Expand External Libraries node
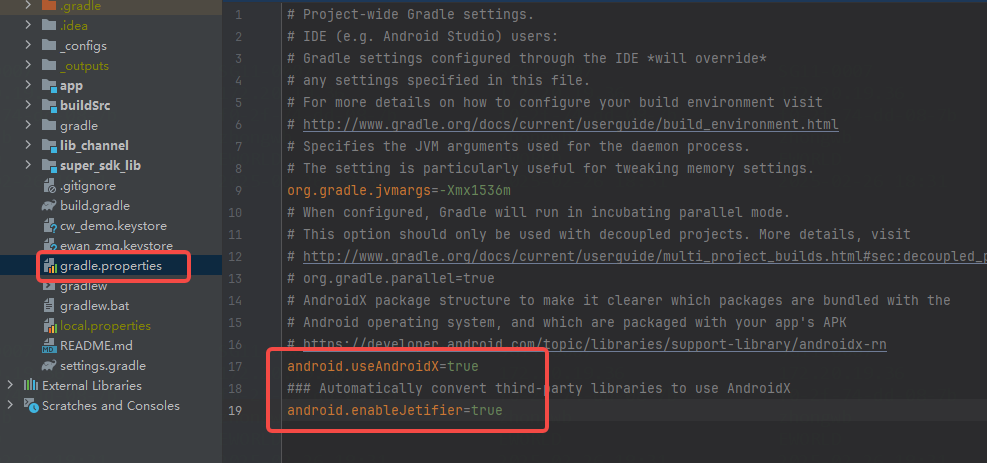The height and width of the screenshot is (463, 987). point(9,385)
